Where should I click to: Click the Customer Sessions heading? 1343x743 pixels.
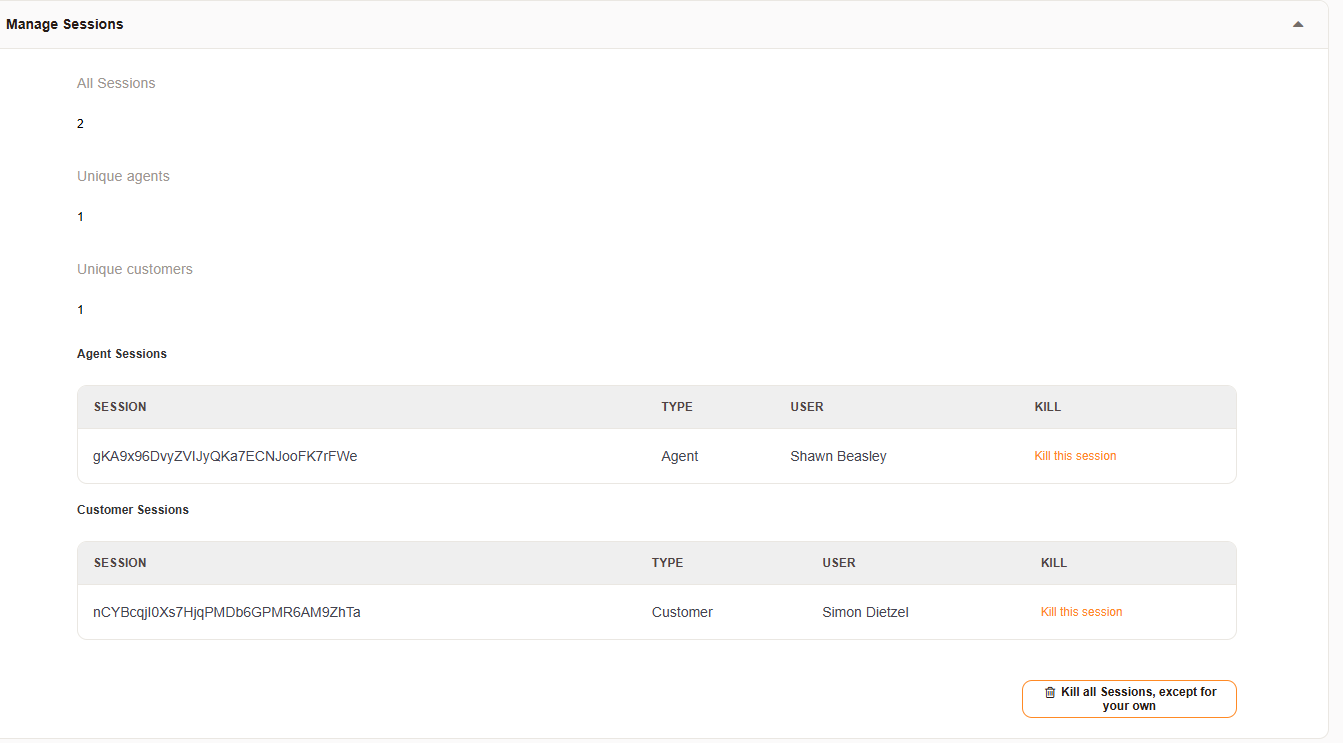click(x=133, y=509)
